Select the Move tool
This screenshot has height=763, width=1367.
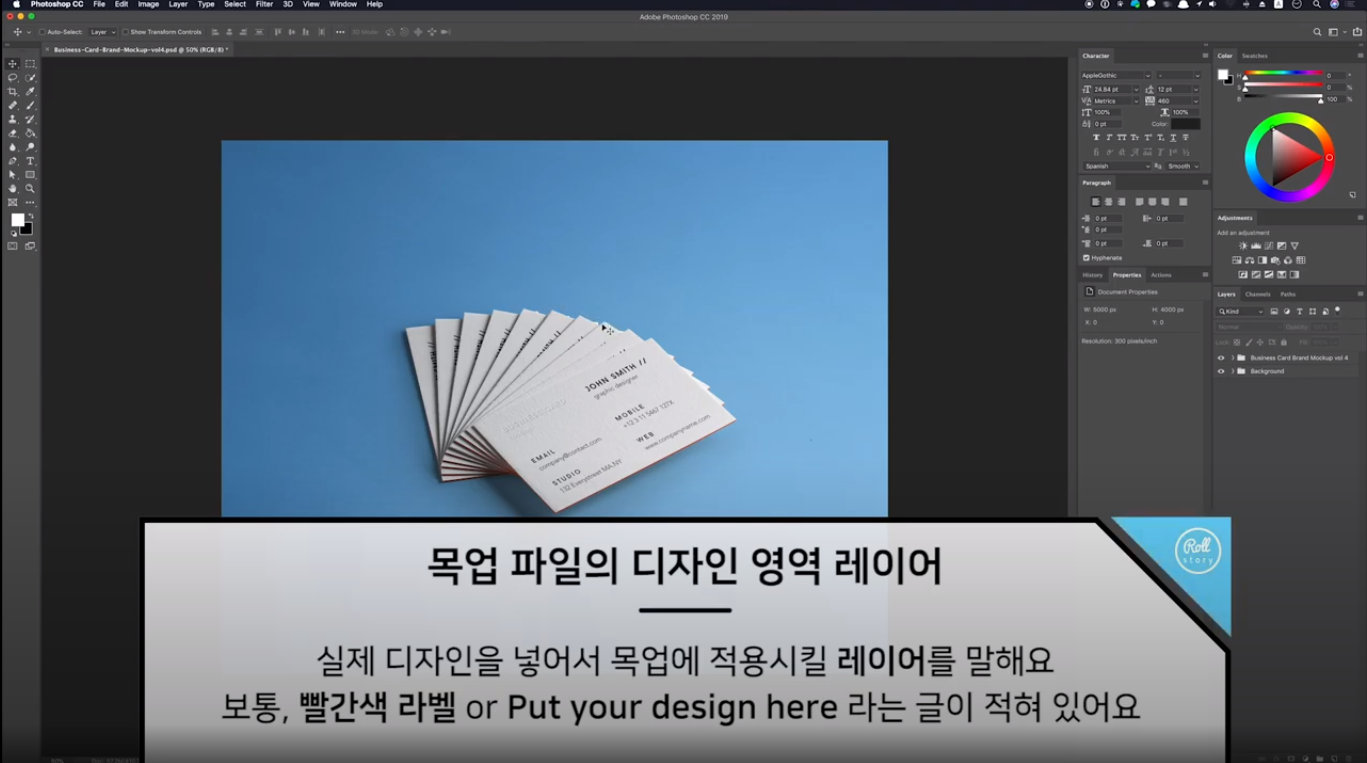pos(13,64)
